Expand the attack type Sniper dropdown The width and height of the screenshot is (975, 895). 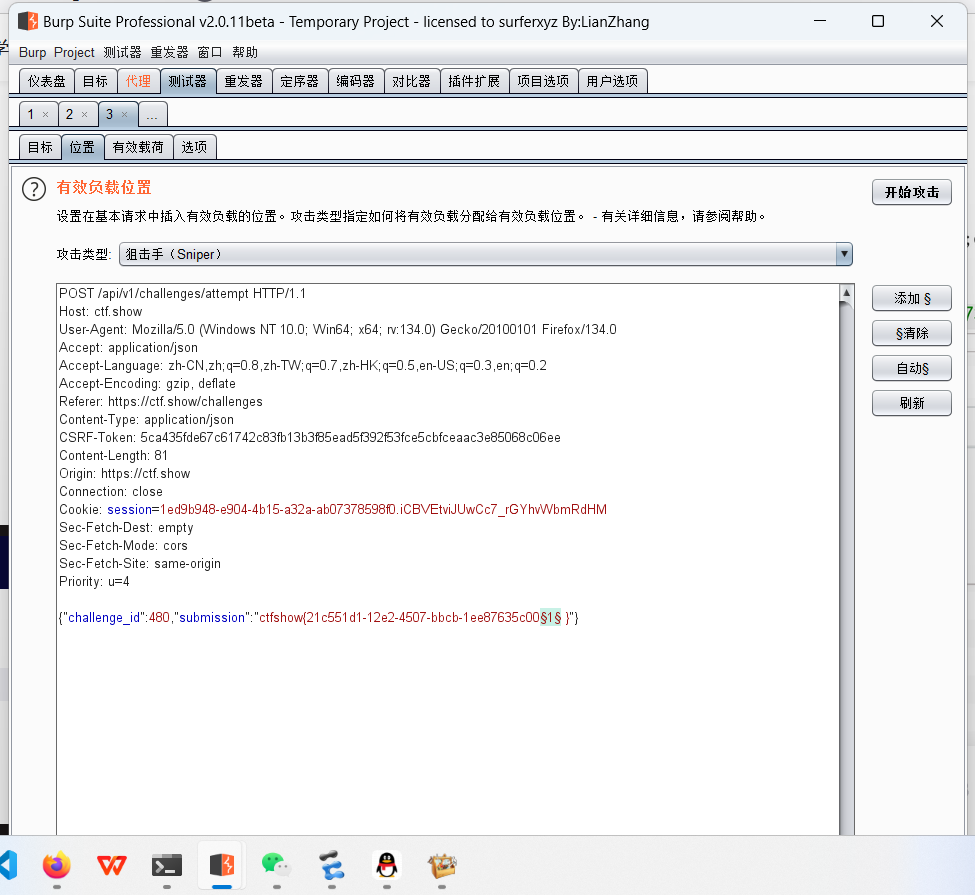[844, 254]
